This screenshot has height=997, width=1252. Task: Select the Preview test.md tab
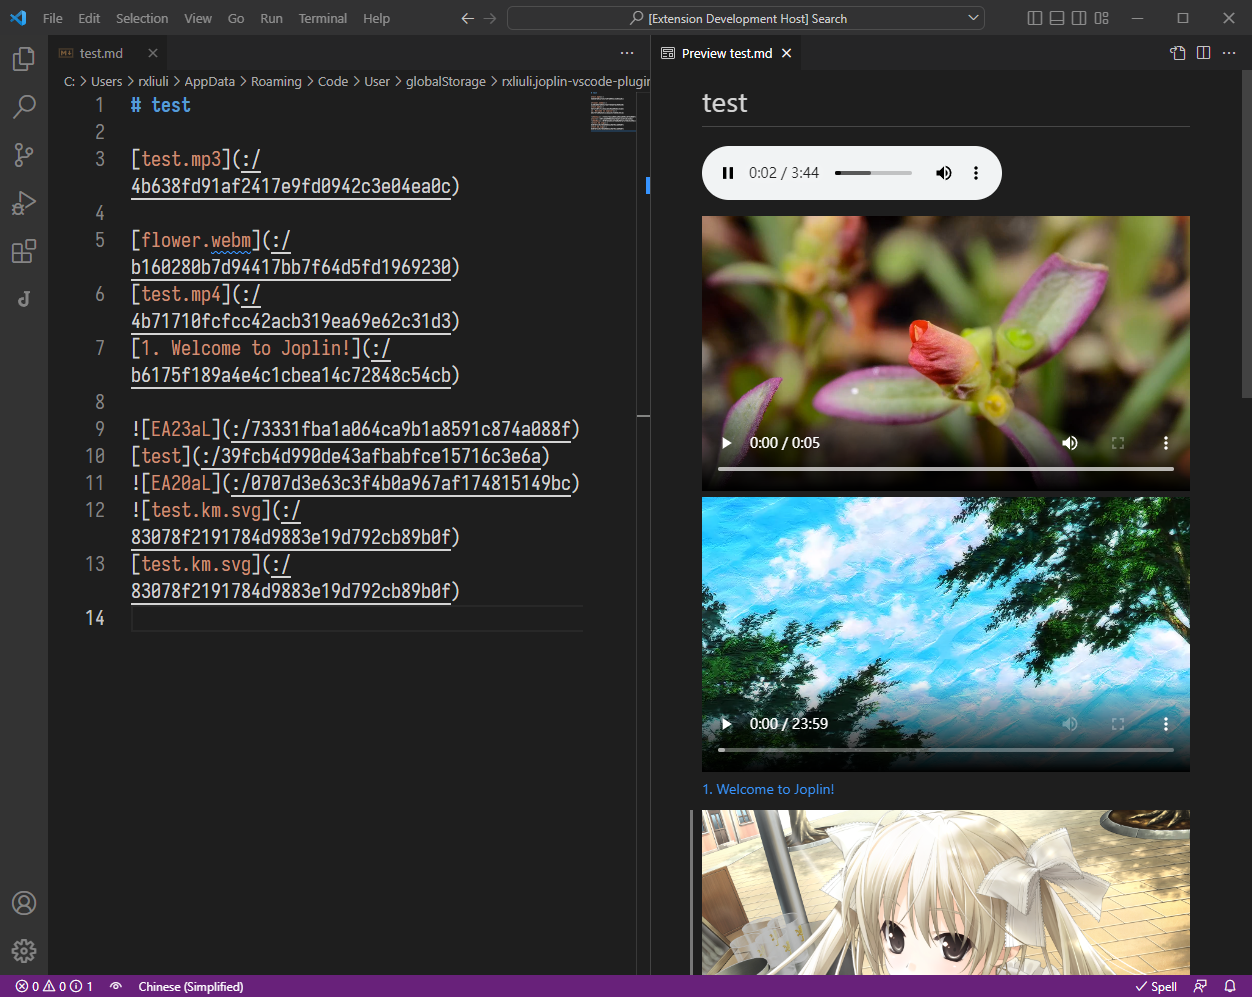(727, 53)
